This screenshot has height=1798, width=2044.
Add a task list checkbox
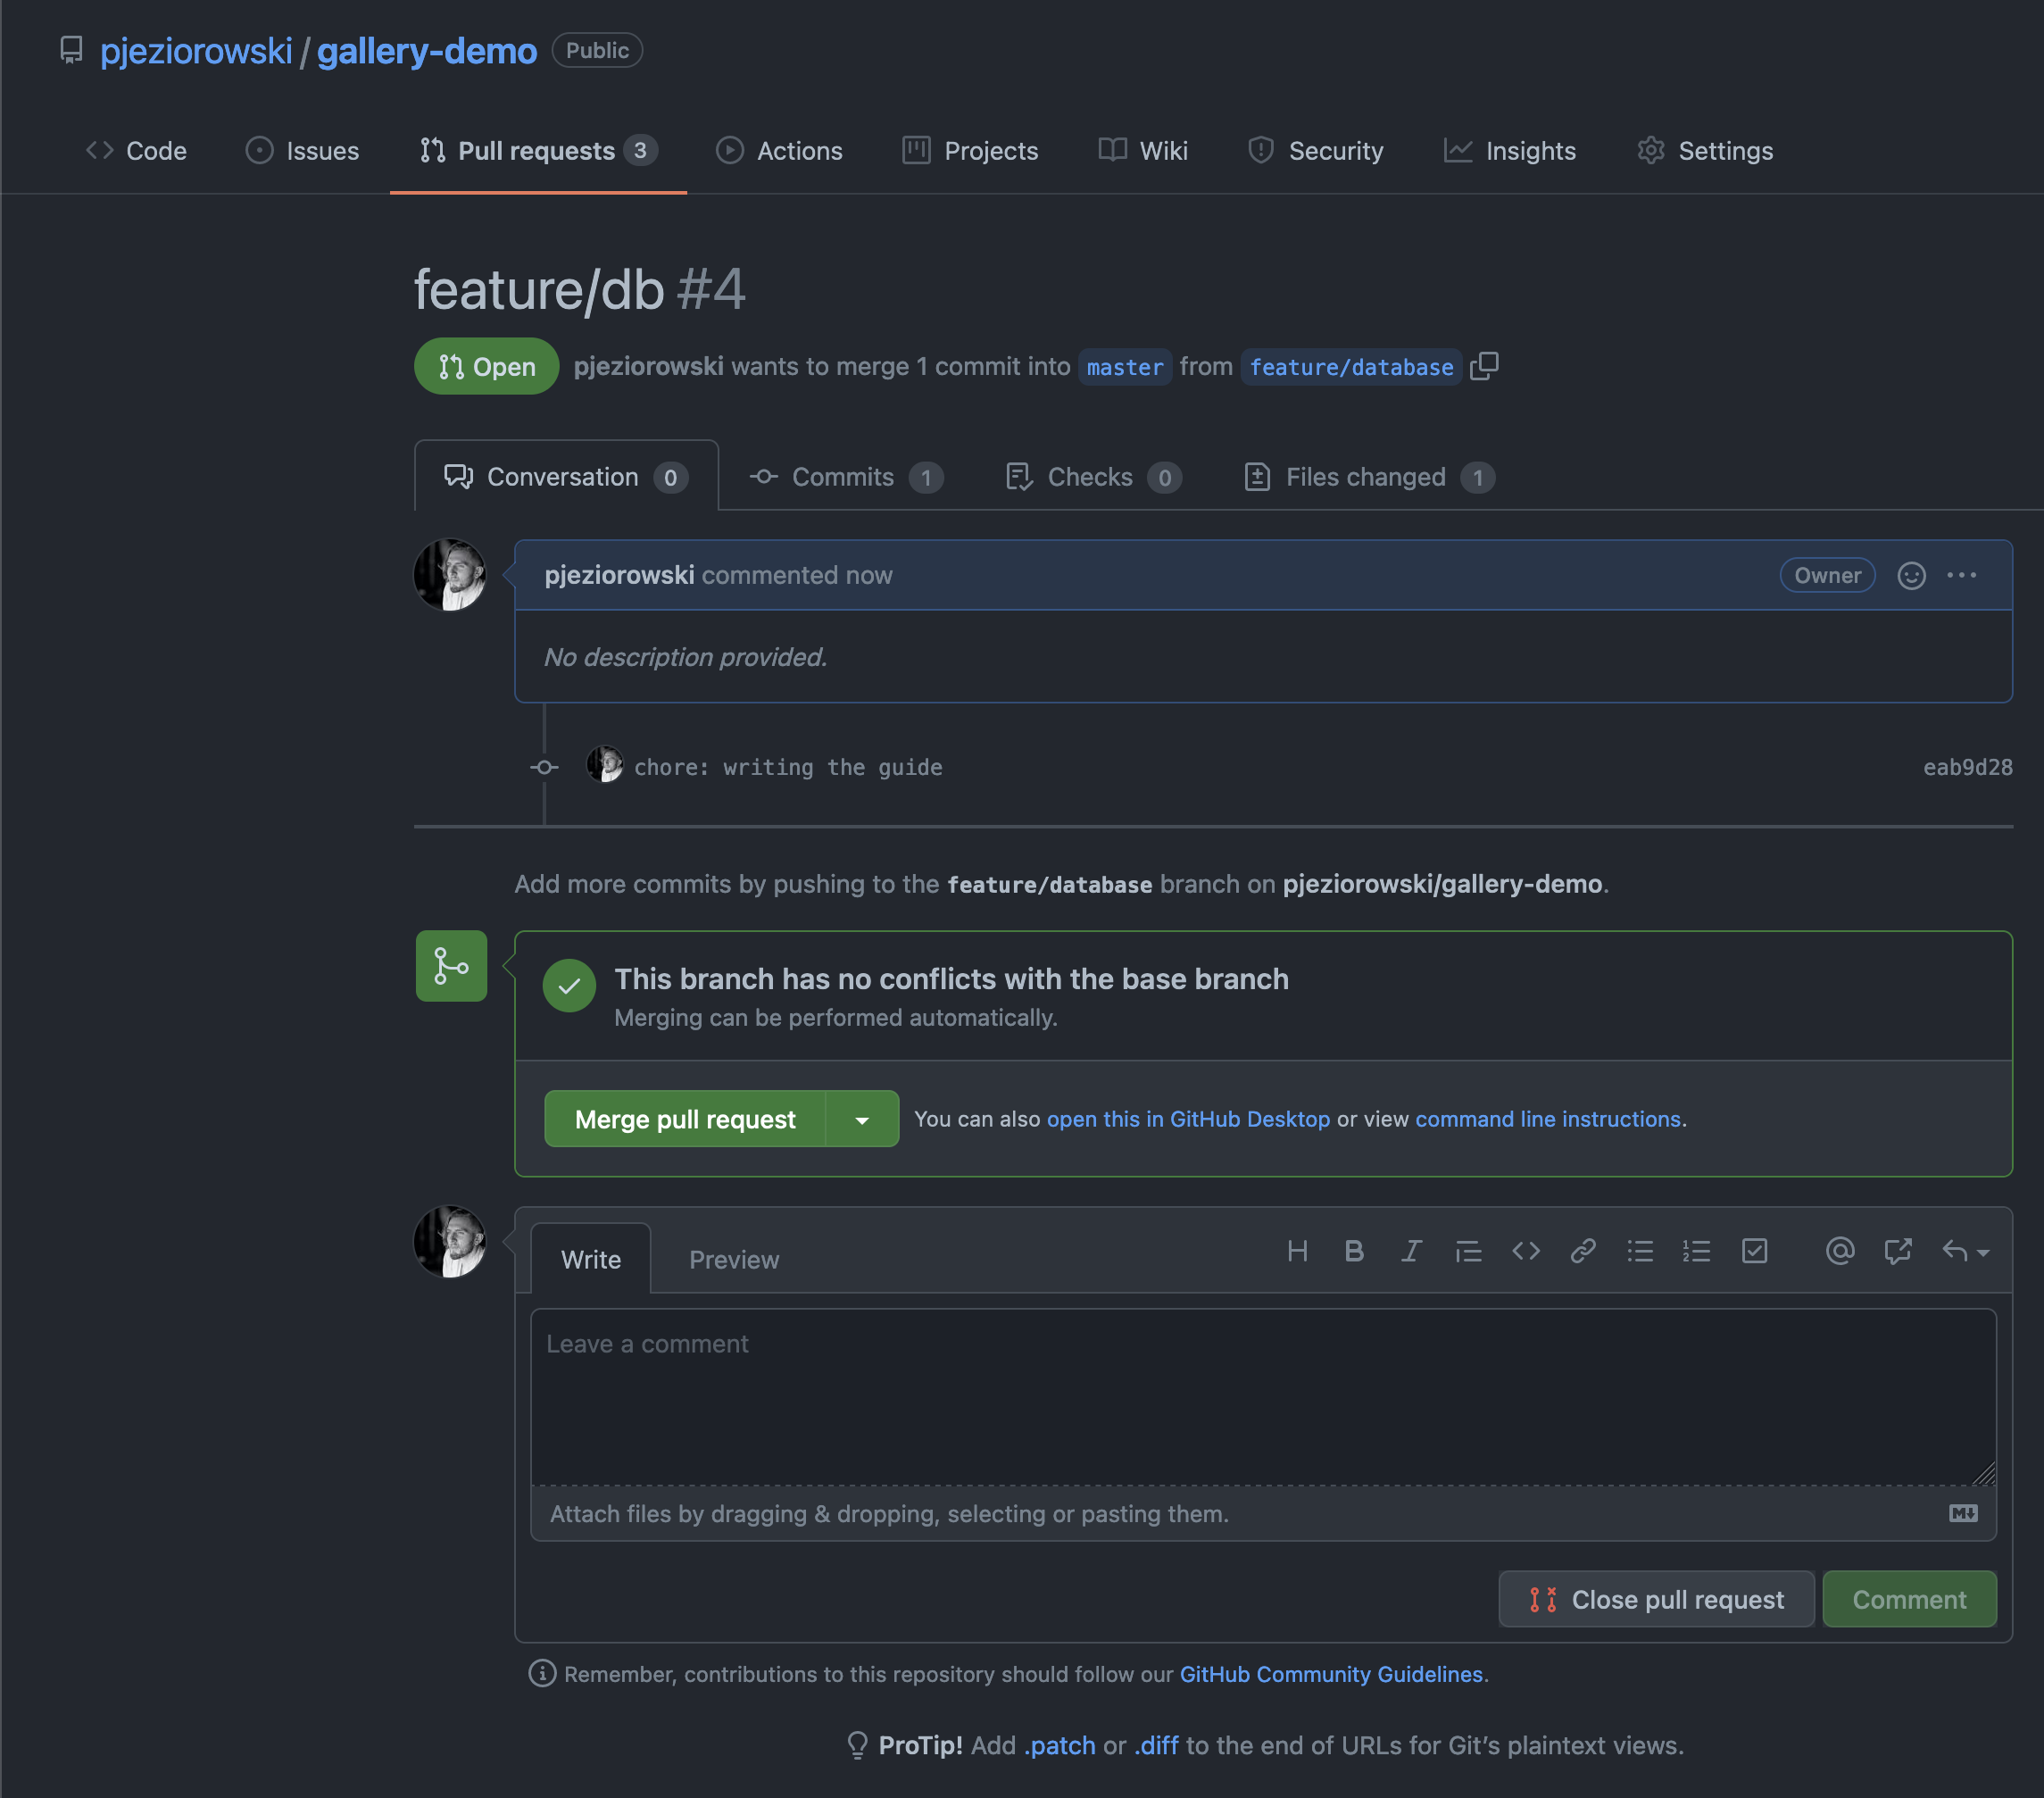point(1754,1251)
